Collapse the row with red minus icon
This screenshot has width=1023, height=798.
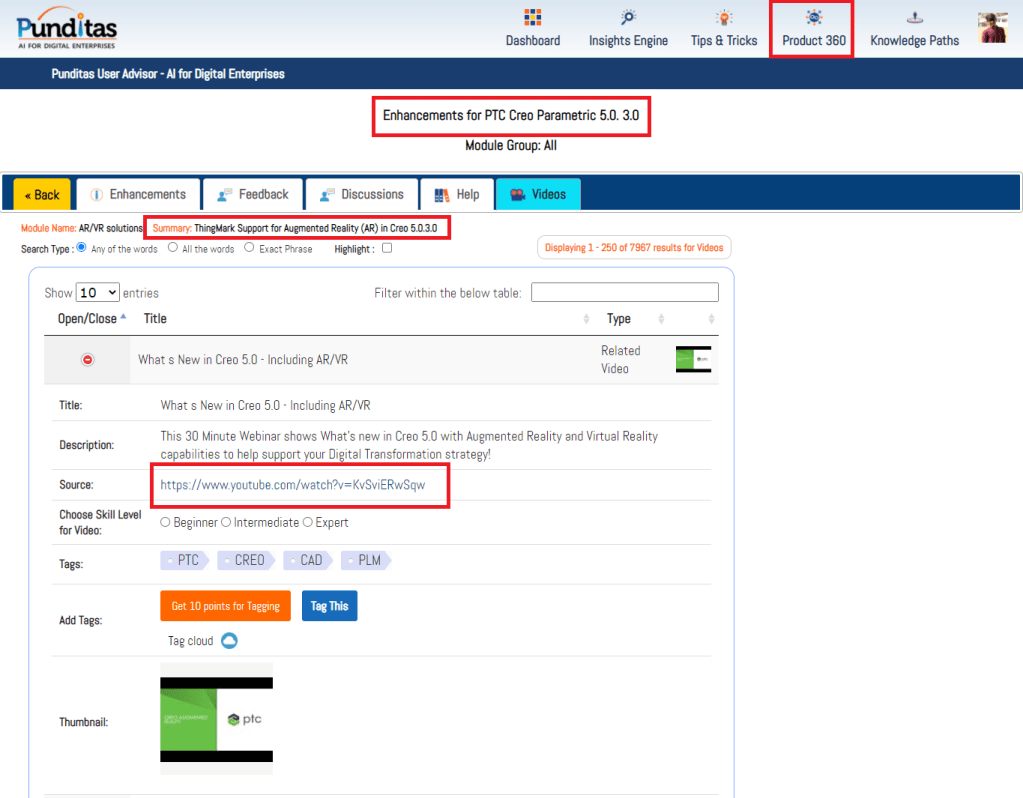pos(87,359)
